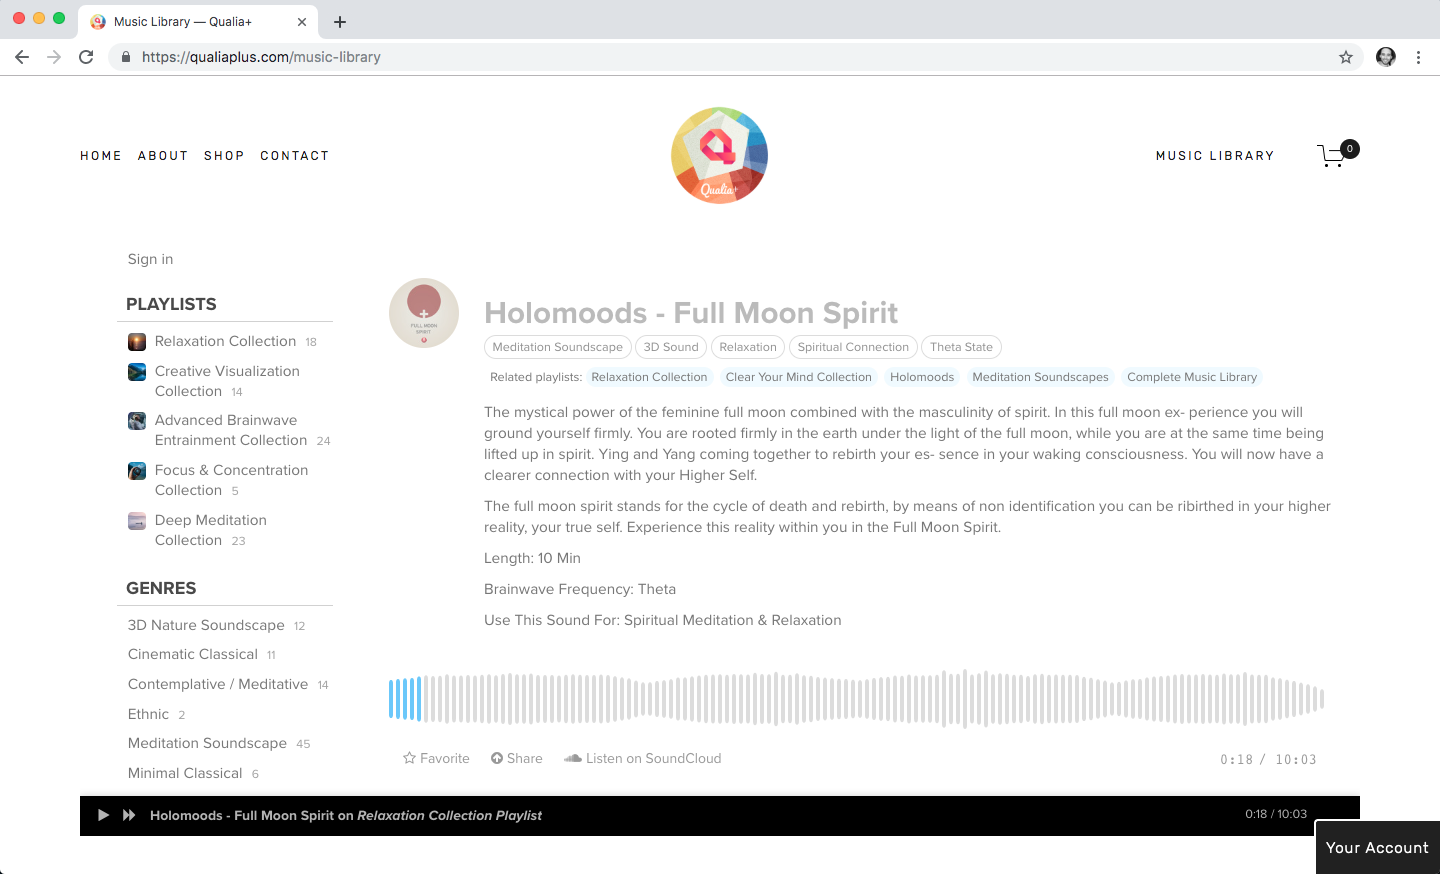Filter by Ethnic genre
This screenshot has width=1440, height=874.
tap(148, 714)
